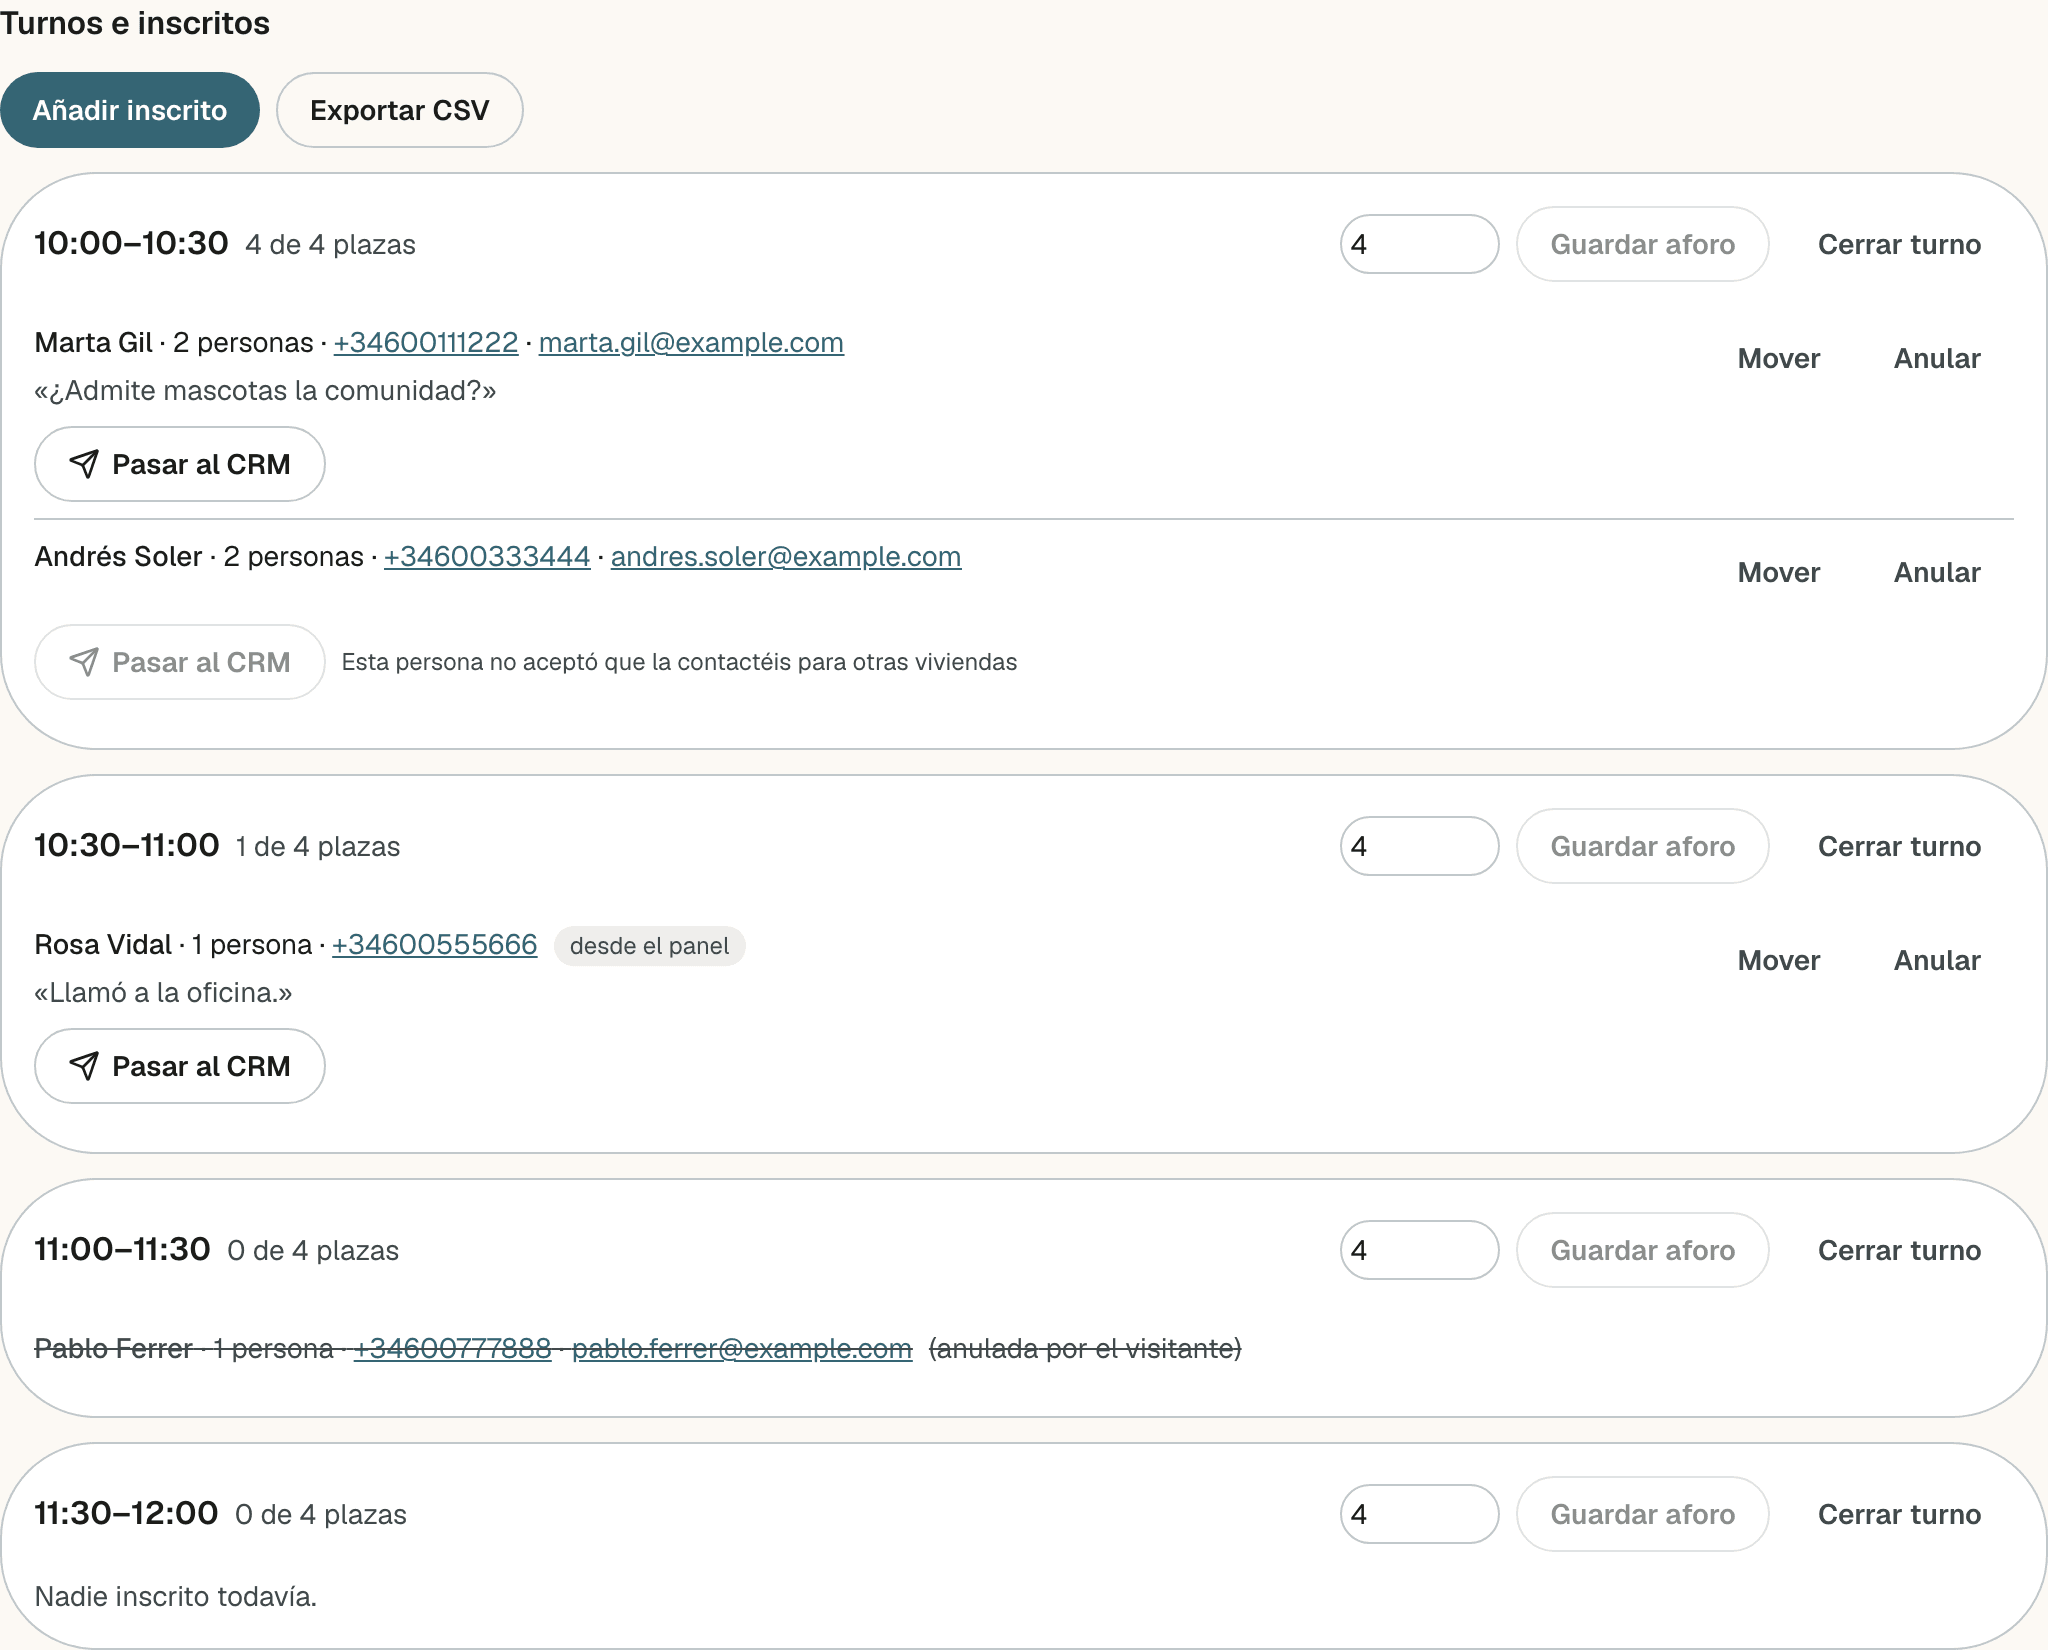Save capacity for the 11:00–11:30 slot

(1642, 1250)
